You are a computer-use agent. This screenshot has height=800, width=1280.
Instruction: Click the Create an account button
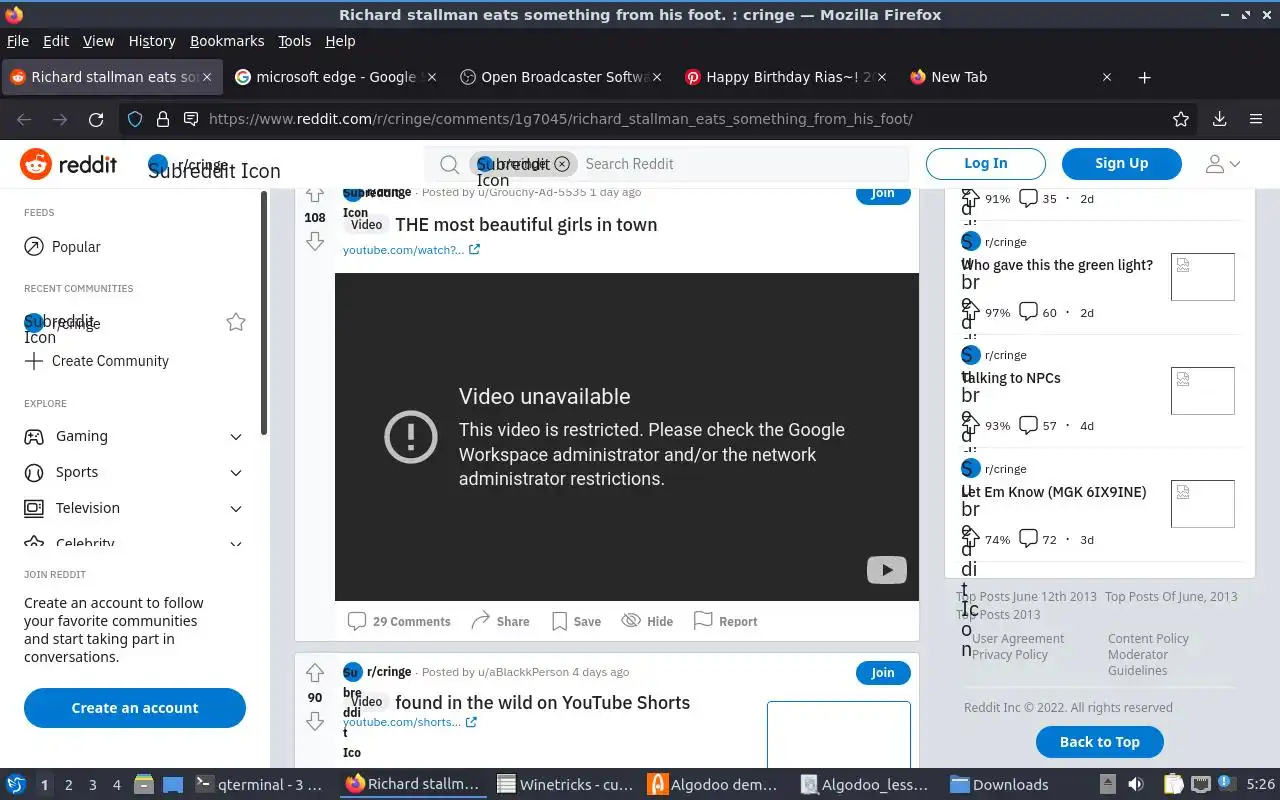coord(135,708)
